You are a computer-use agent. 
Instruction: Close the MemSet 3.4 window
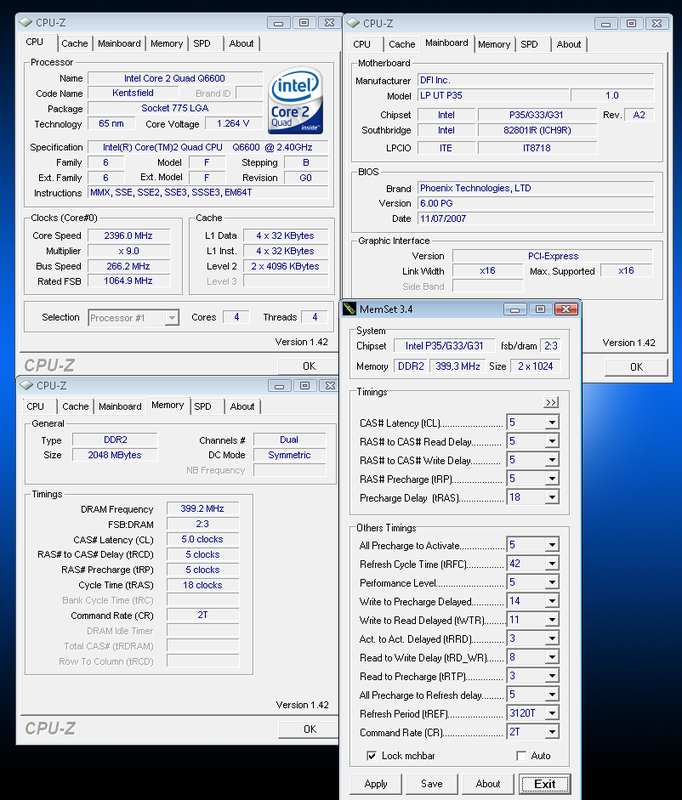(566, 309)
